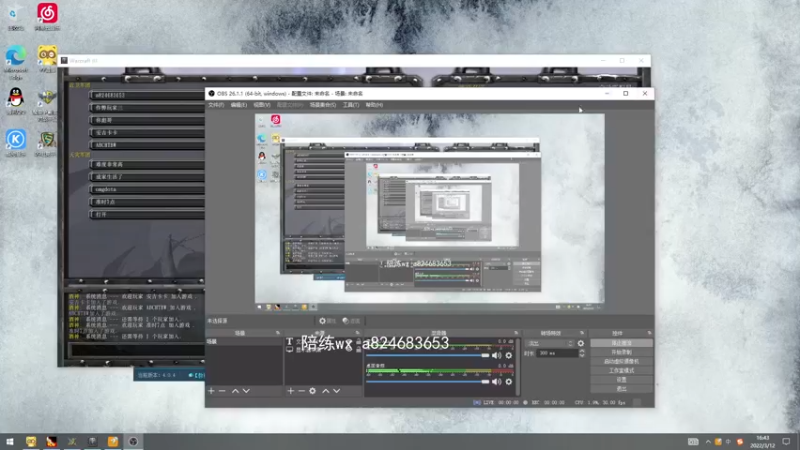Add a new scene with the plus icon
Viewport: 800px width, 450px height.
pos(211,391)
